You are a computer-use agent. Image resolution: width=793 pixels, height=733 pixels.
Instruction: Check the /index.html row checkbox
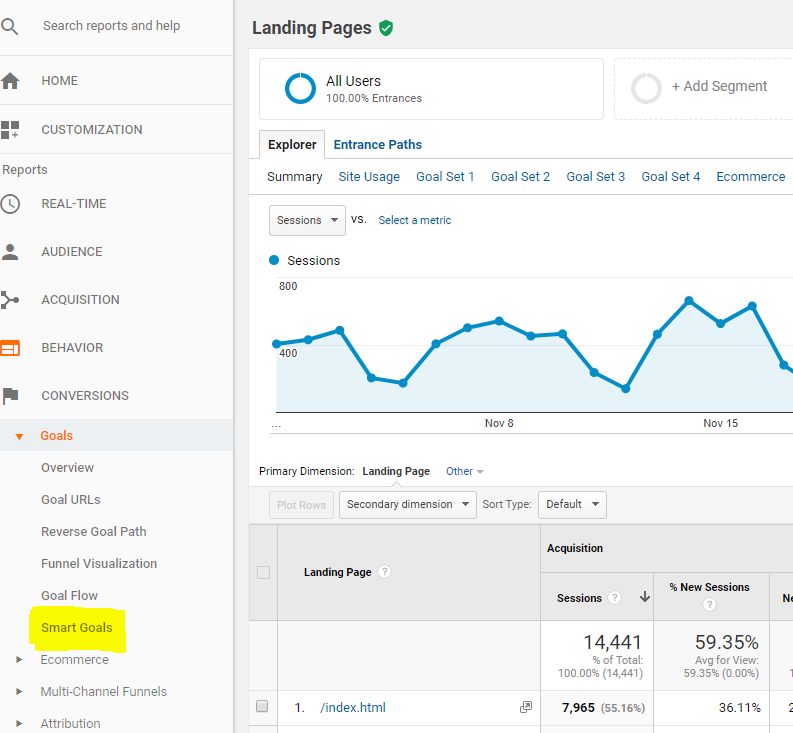pyautogui.click(x=262, y=706)
